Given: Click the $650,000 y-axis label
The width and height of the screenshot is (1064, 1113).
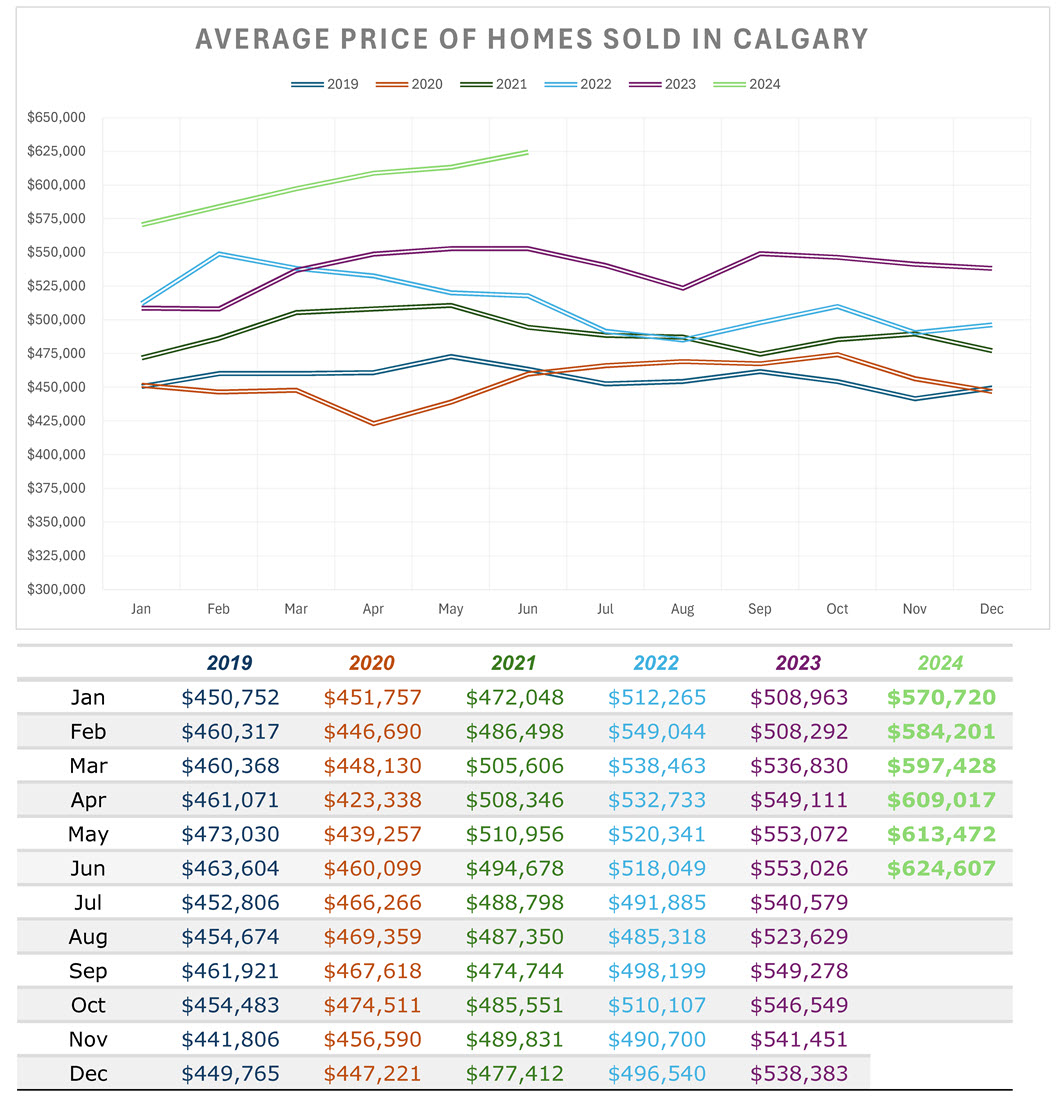Looking at the screenshot, I should [58, 118].
